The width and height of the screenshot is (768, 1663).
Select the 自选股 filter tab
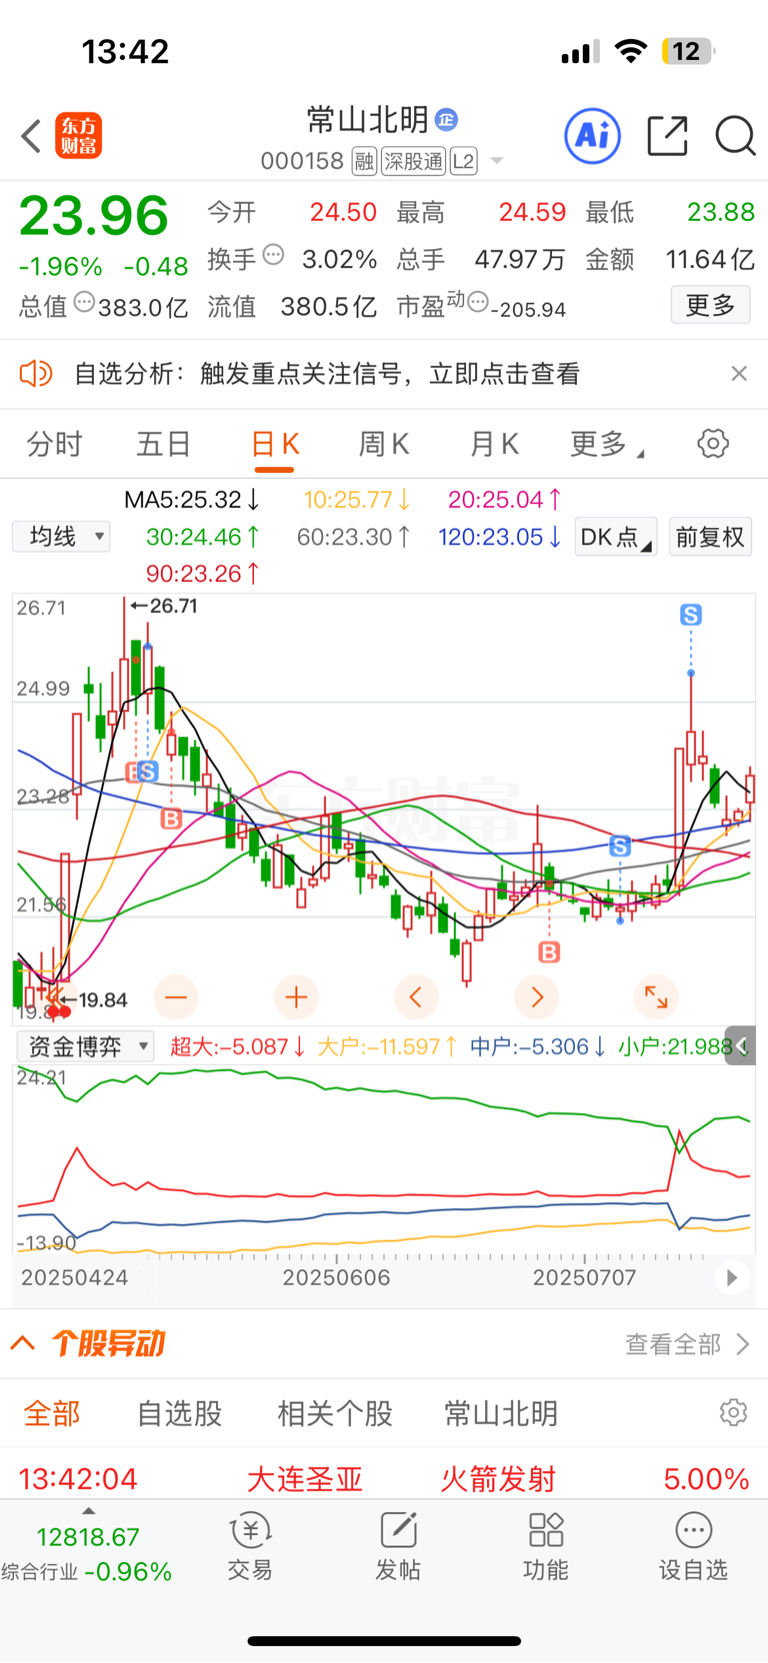point(180,1414)
